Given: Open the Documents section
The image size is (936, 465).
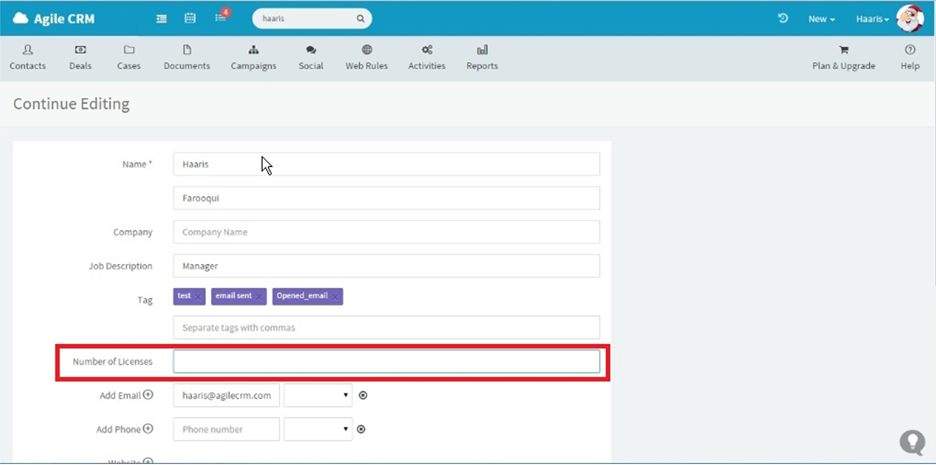Looking at the screenshot, I should 187,58.
